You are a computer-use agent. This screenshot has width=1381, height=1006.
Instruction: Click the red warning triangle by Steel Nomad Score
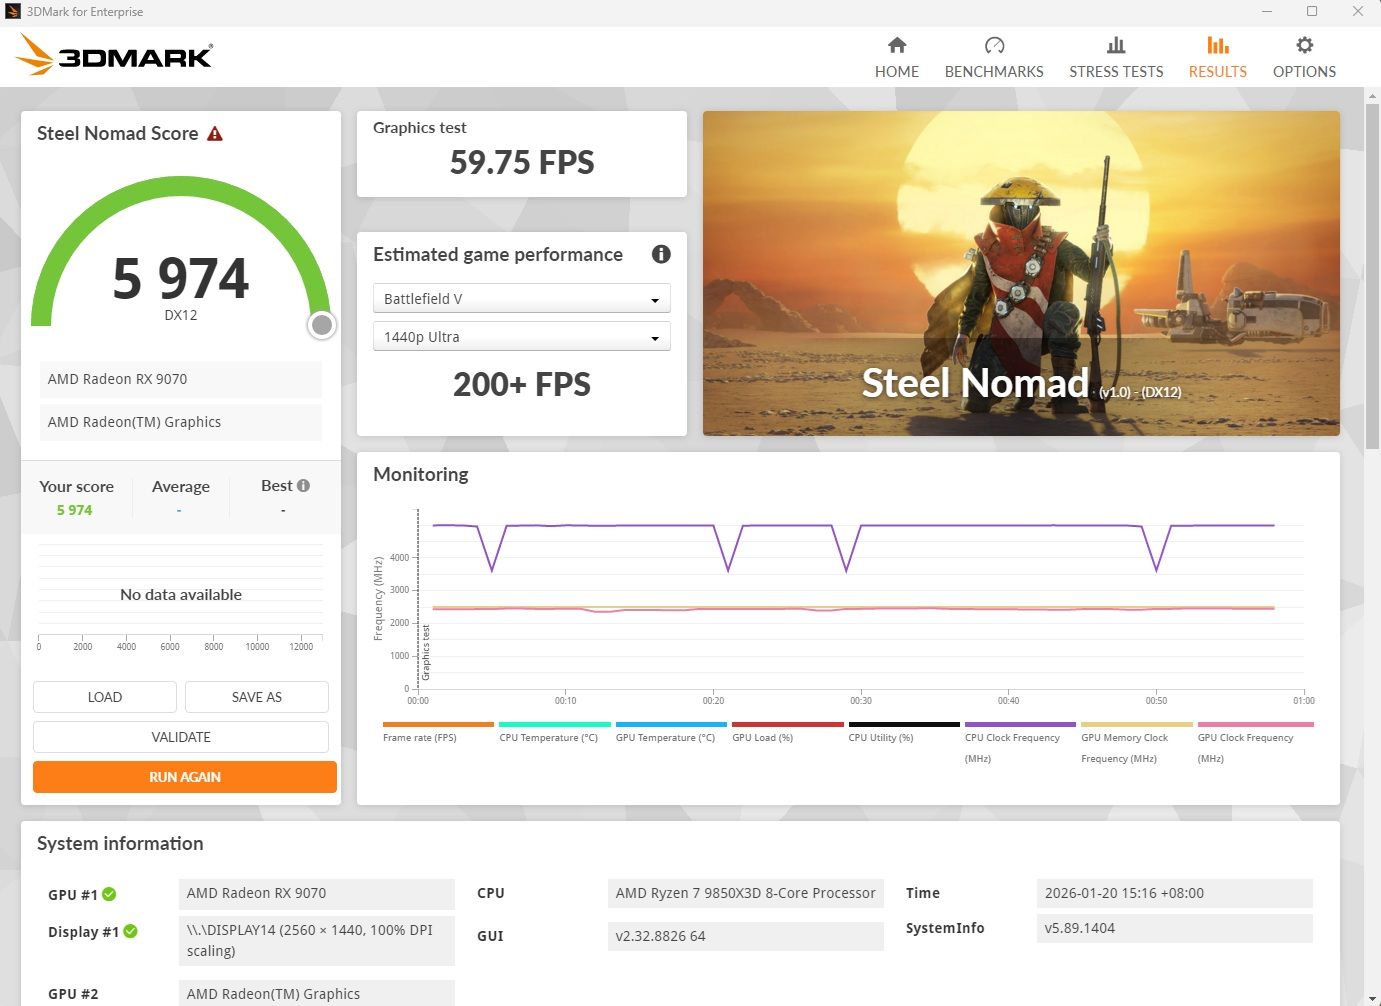[x=215, y=134]
